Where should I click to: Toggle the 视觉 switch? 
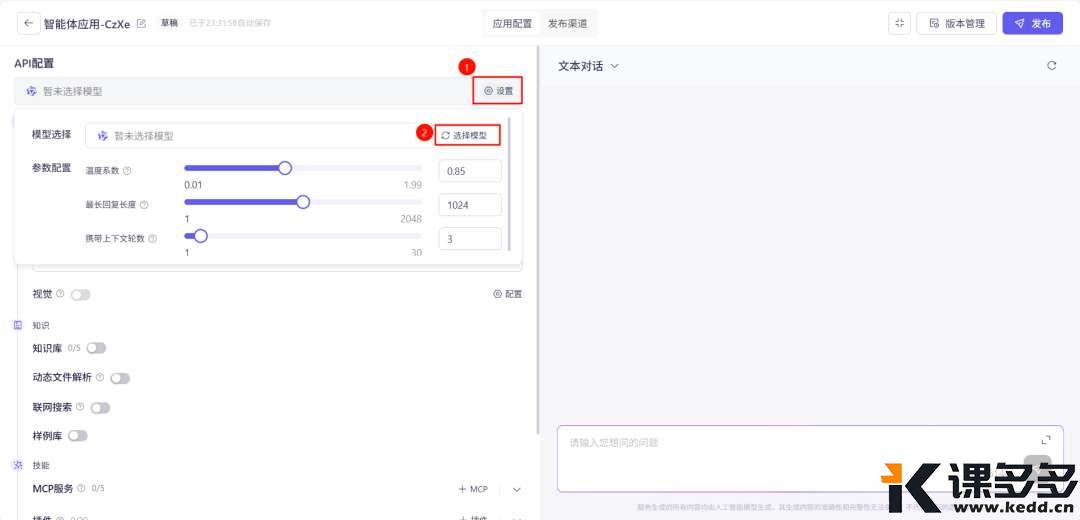80,294
